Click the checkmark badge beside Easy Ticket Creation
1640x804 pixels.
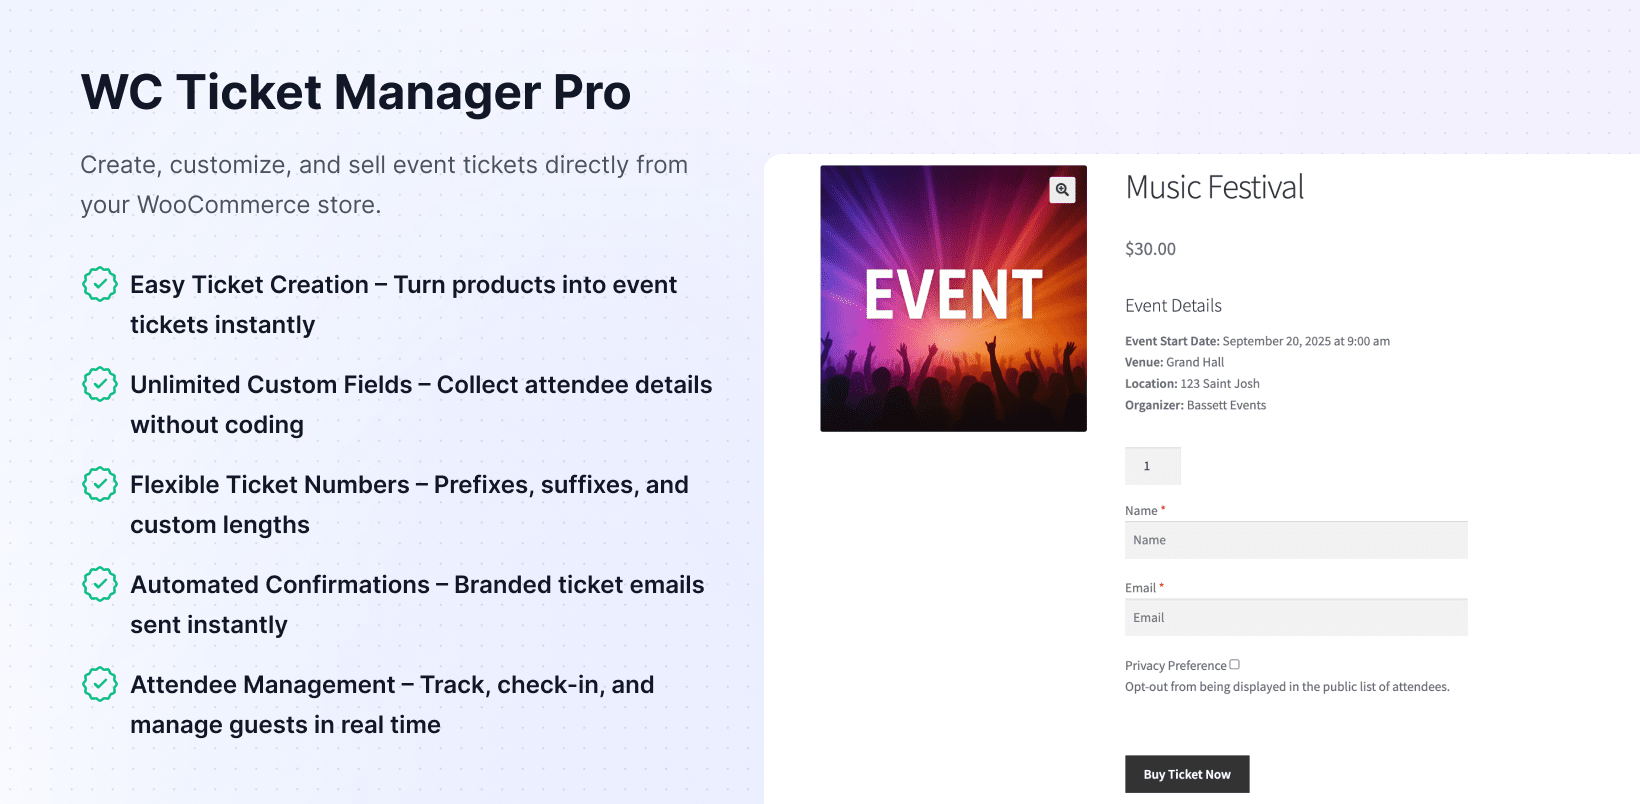[100, 284]
